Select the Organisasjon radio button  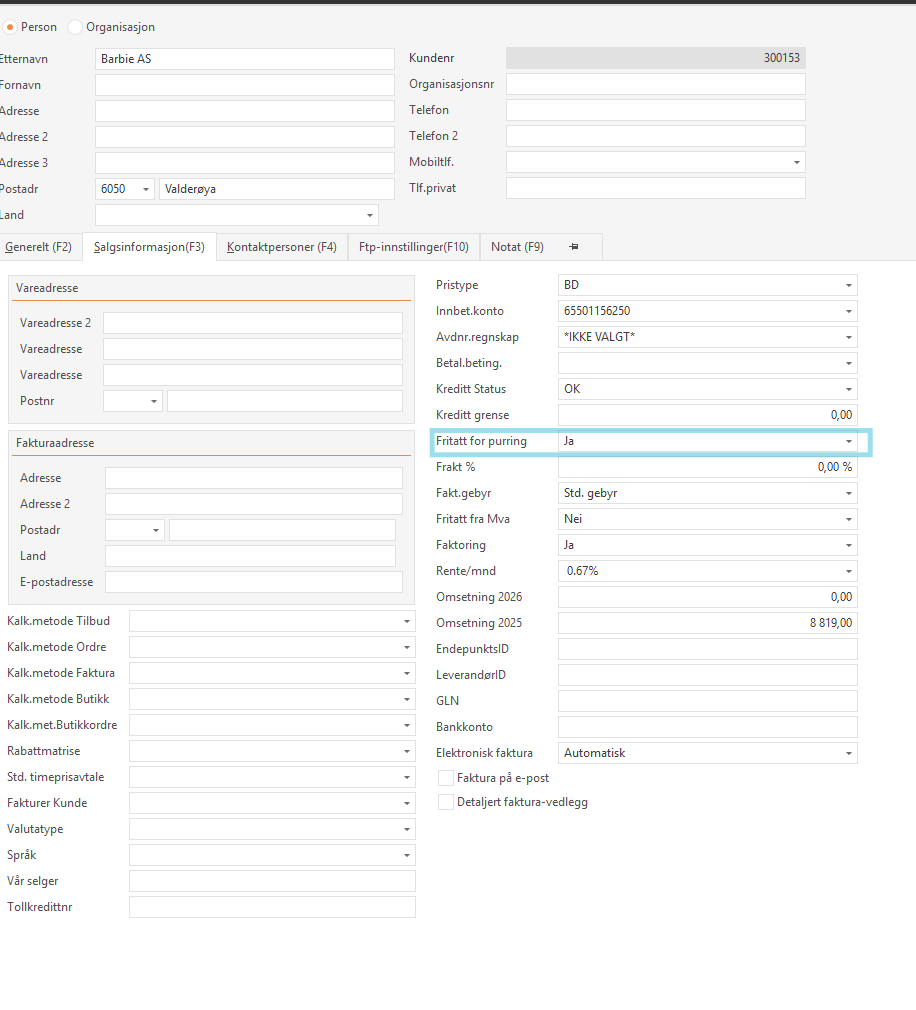pyautogui.click(x=75, y=27)
